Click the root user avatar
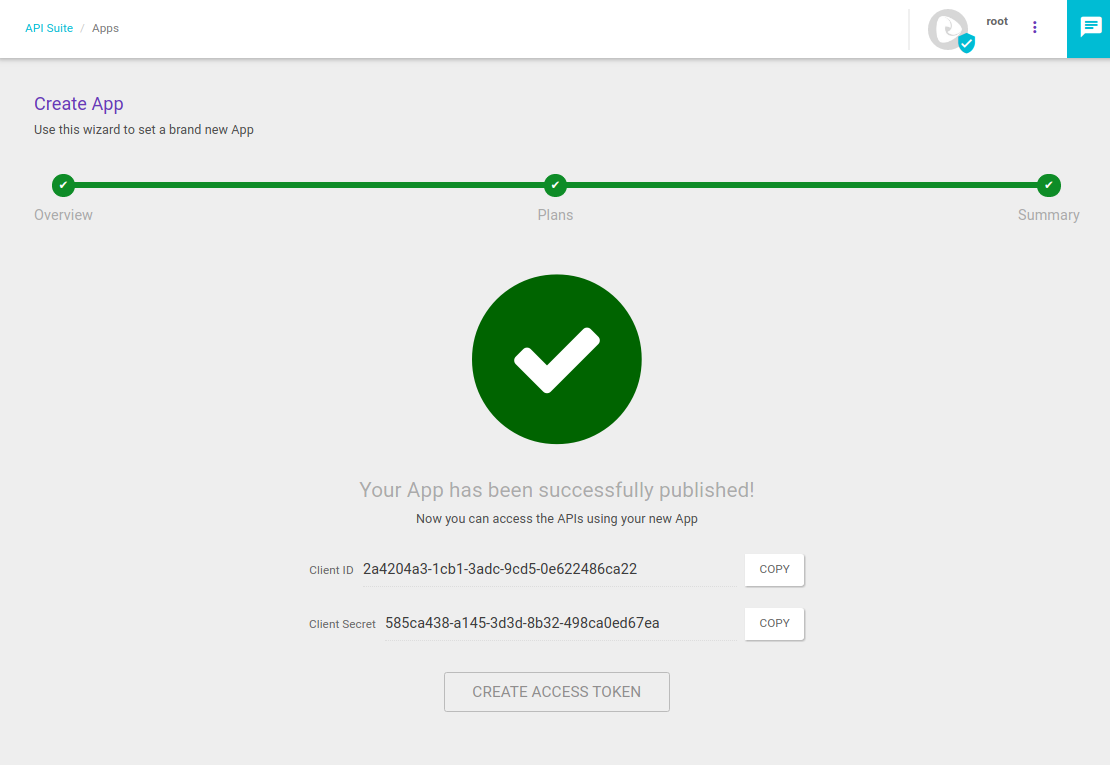The width and height of the screenshot is (1110, 765). click(947, 29)
